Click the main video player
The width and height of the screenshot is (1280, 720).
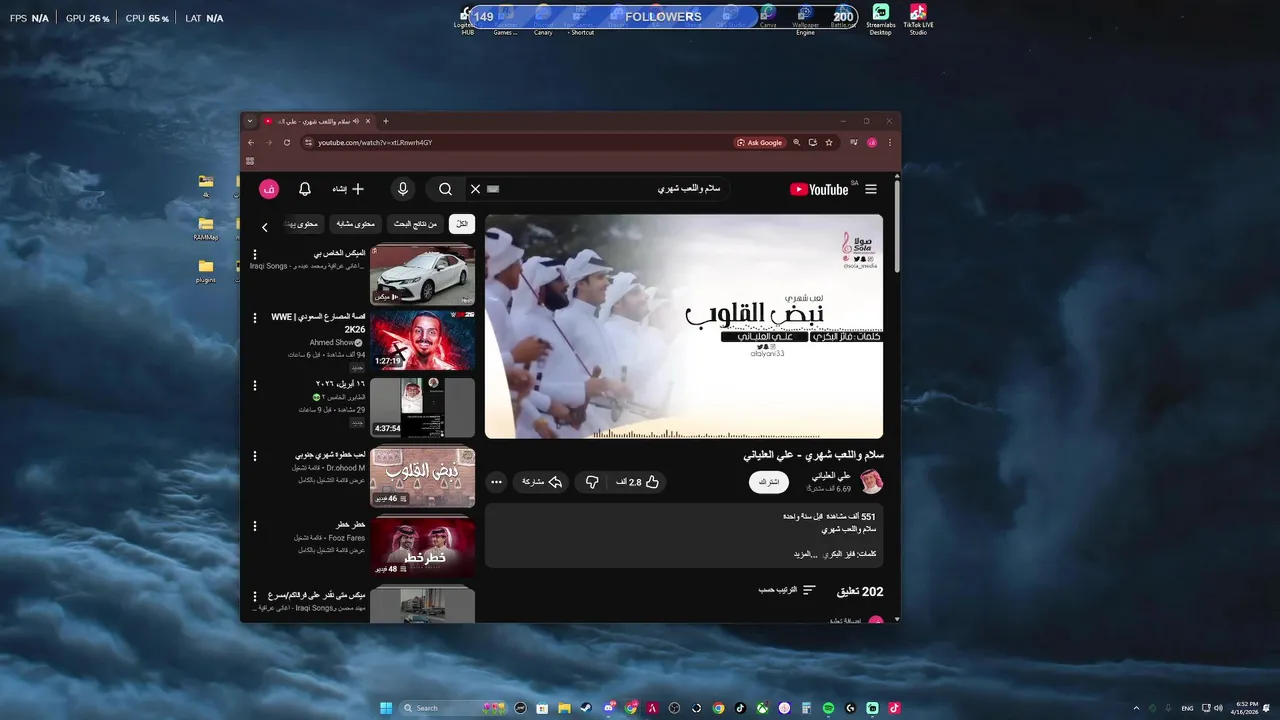(684, 326)
